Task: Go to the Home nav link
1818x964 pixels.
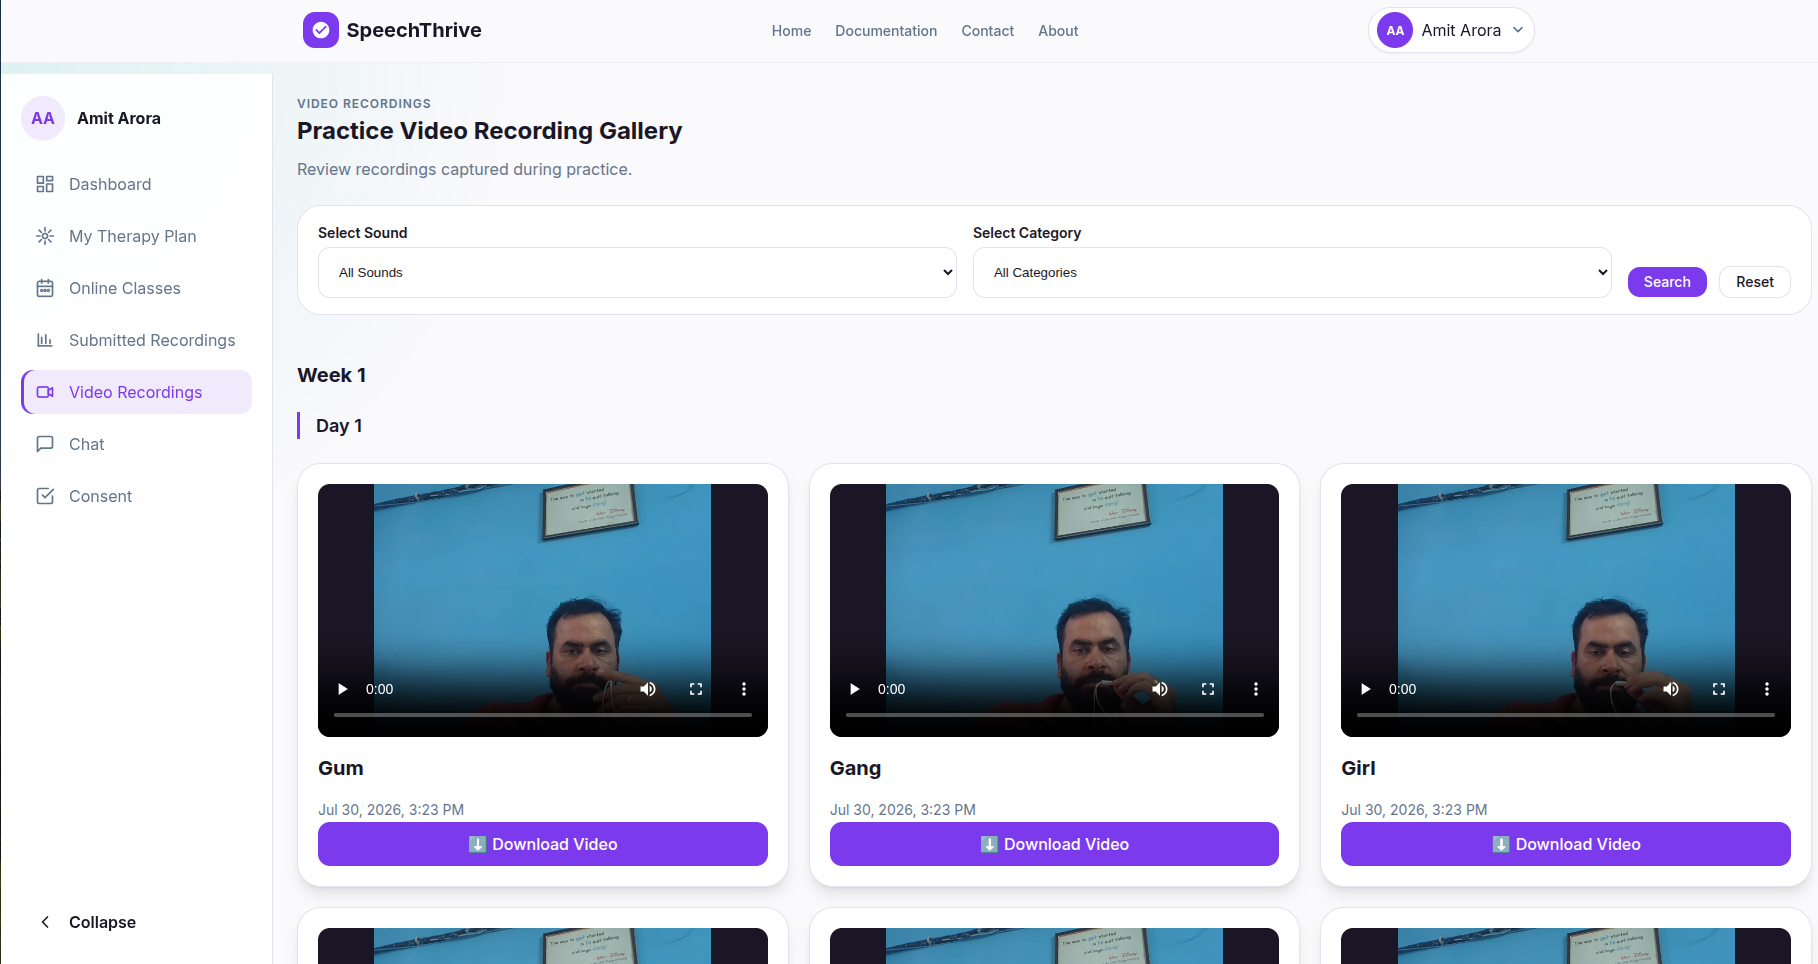Action: pyautogui.click(x=791, y=31)
